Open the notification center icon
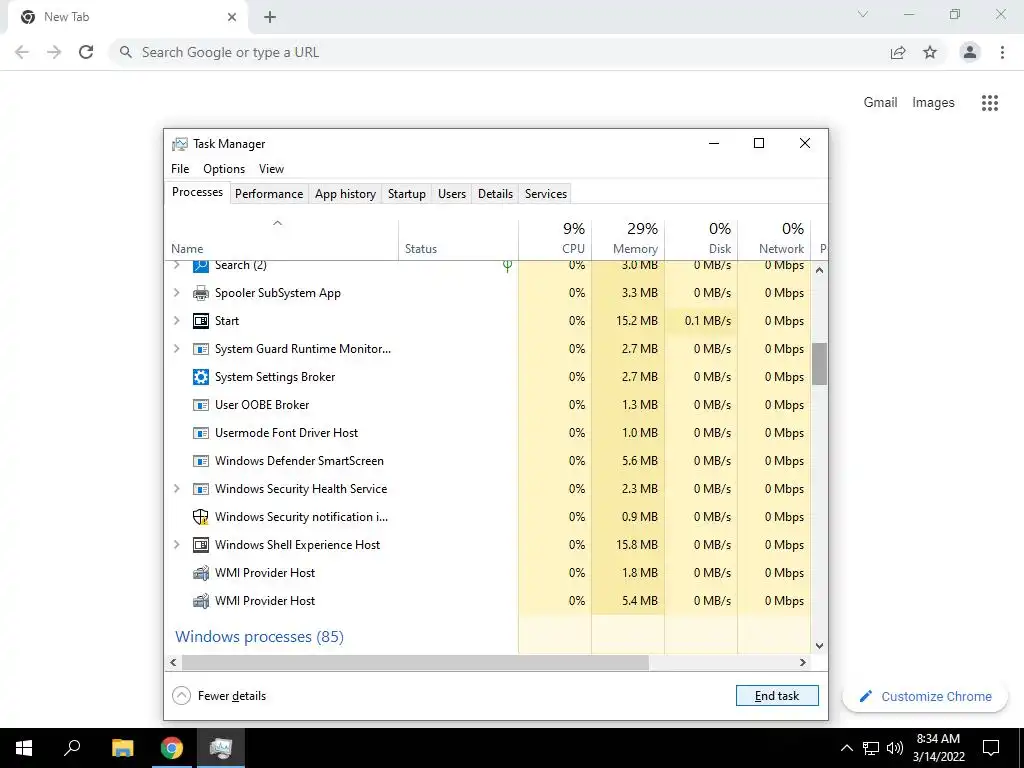The height and width of the screenshot is (768, 1024). (x=991, y=748)
